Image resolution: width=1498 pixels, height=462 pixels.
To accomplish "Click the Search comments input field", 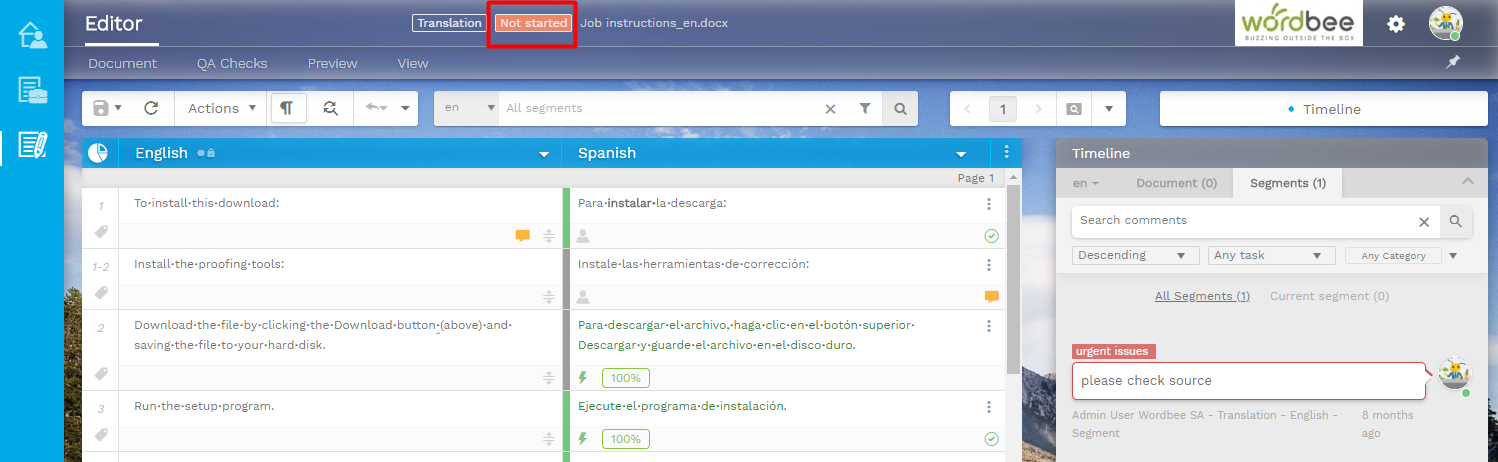I will 1245,221.
